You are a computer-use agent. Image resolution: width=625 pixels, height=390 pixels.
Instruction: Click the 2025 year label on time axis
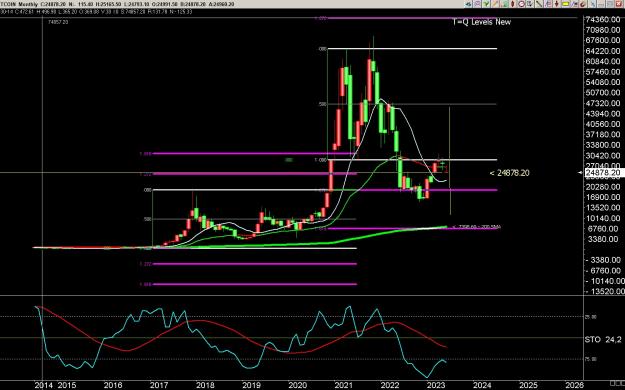528,385
